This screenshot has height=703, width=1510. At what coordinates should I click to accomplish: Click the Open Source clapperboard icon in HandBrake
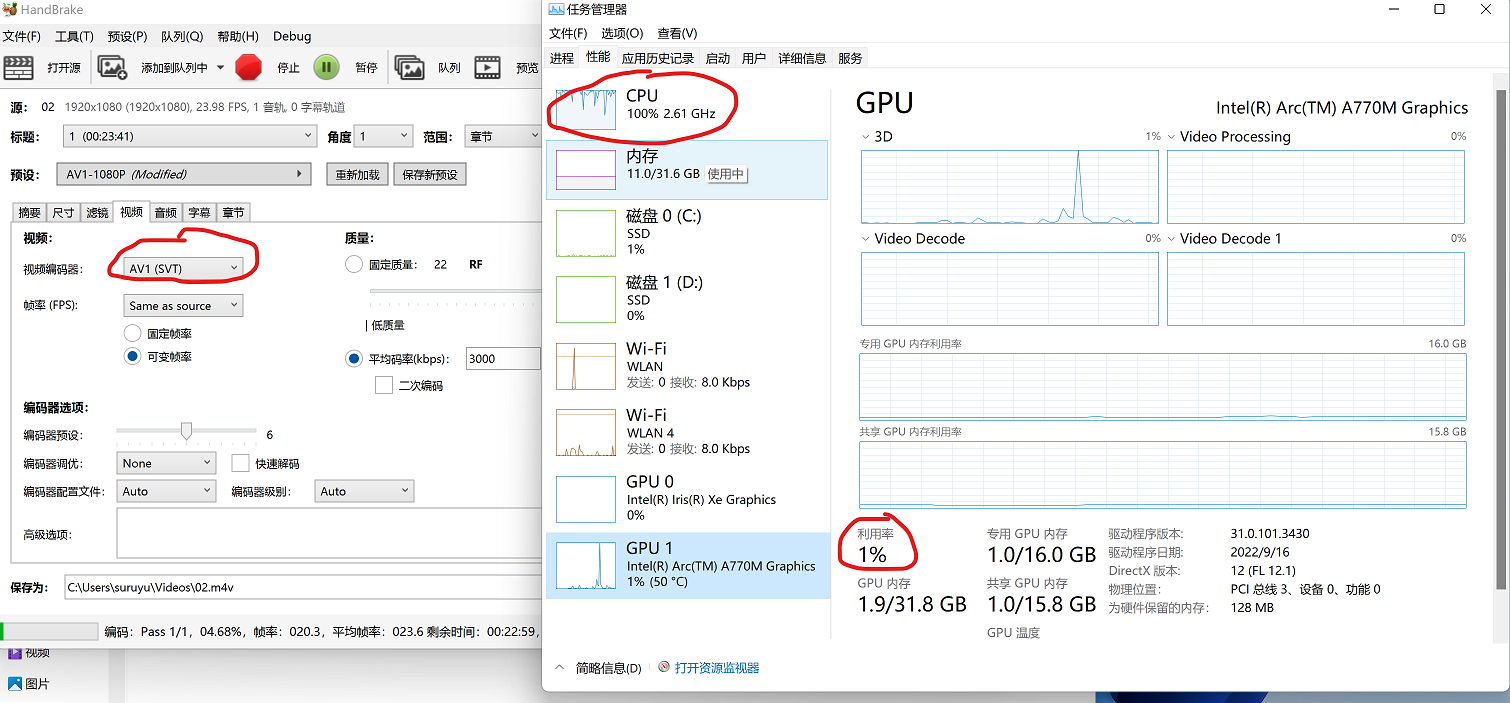click(18, 67)
